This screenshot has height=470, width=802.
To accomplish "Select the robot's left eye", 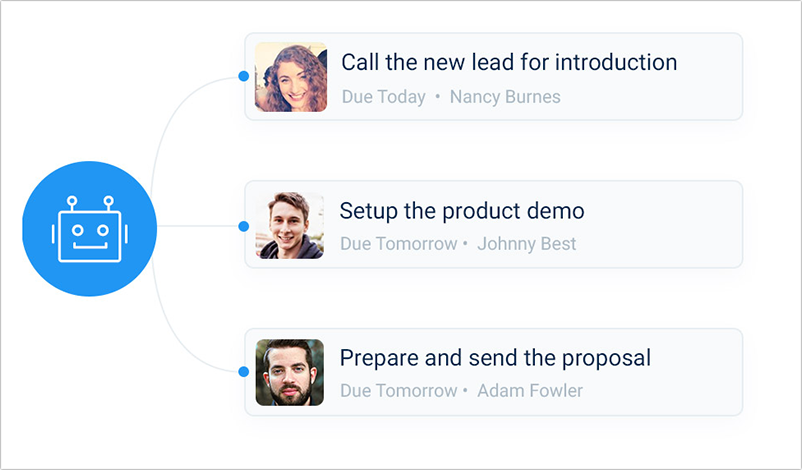I will click(x=77, y=230).
